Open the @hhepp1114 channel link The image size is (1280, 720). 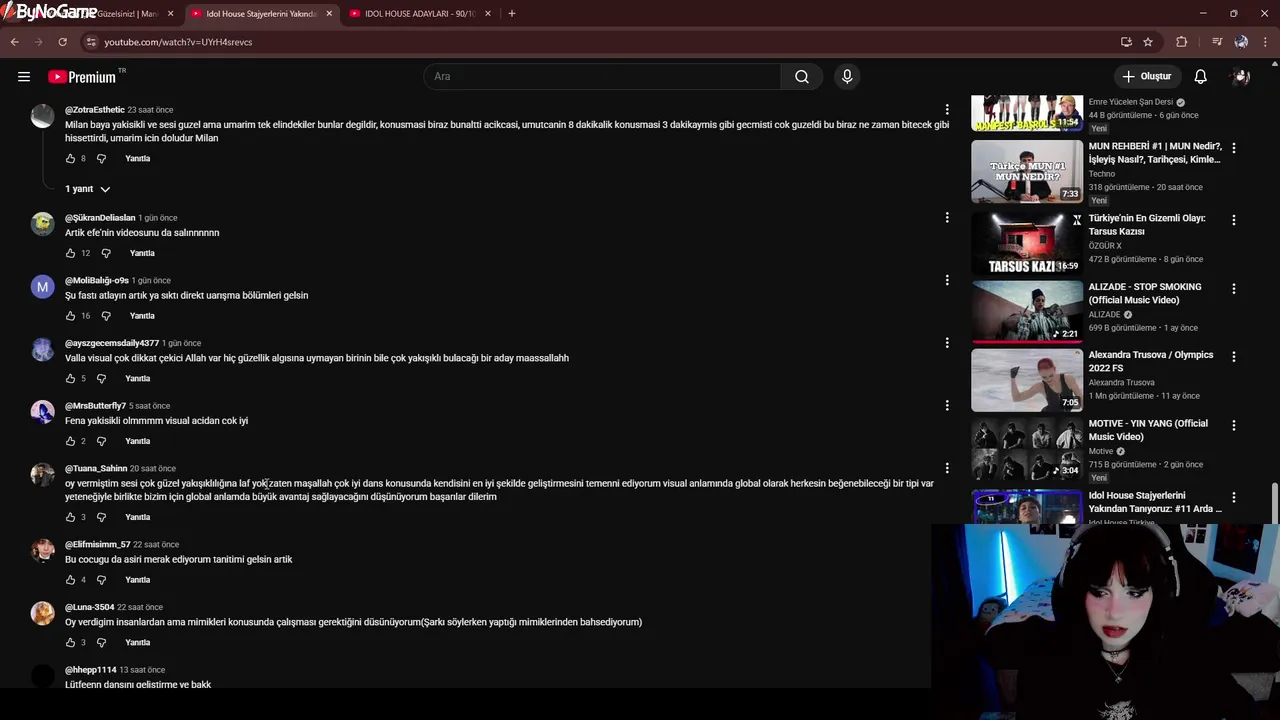[x=91, y=670]
